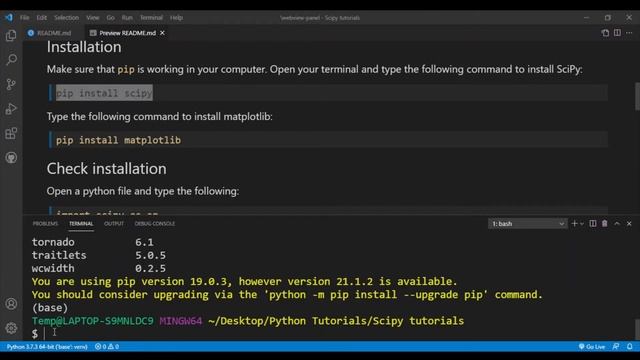Open the Accounts menu icon
This screenshot has height=360, width=640.
(11, 304)
